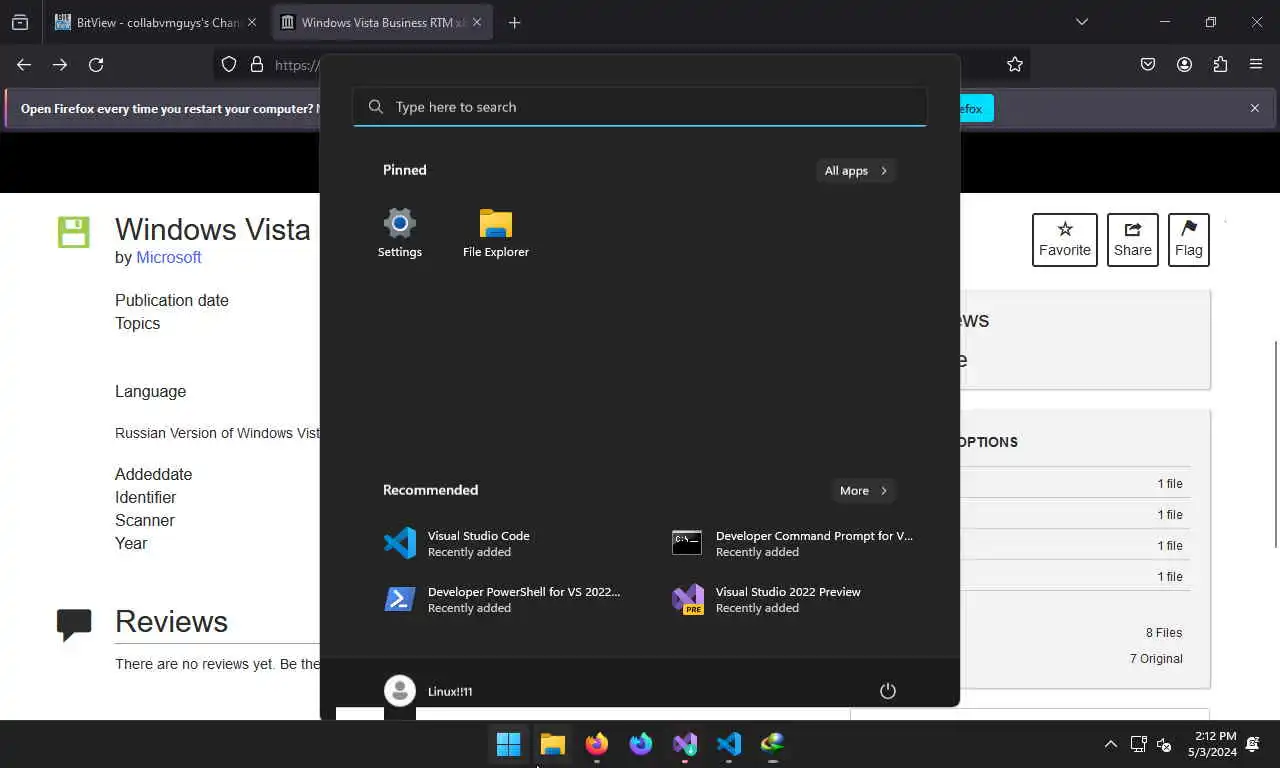Screen dimensions: 1280x768
Task: Open the Save to Pocket button
Action: tap(1148, 64)
